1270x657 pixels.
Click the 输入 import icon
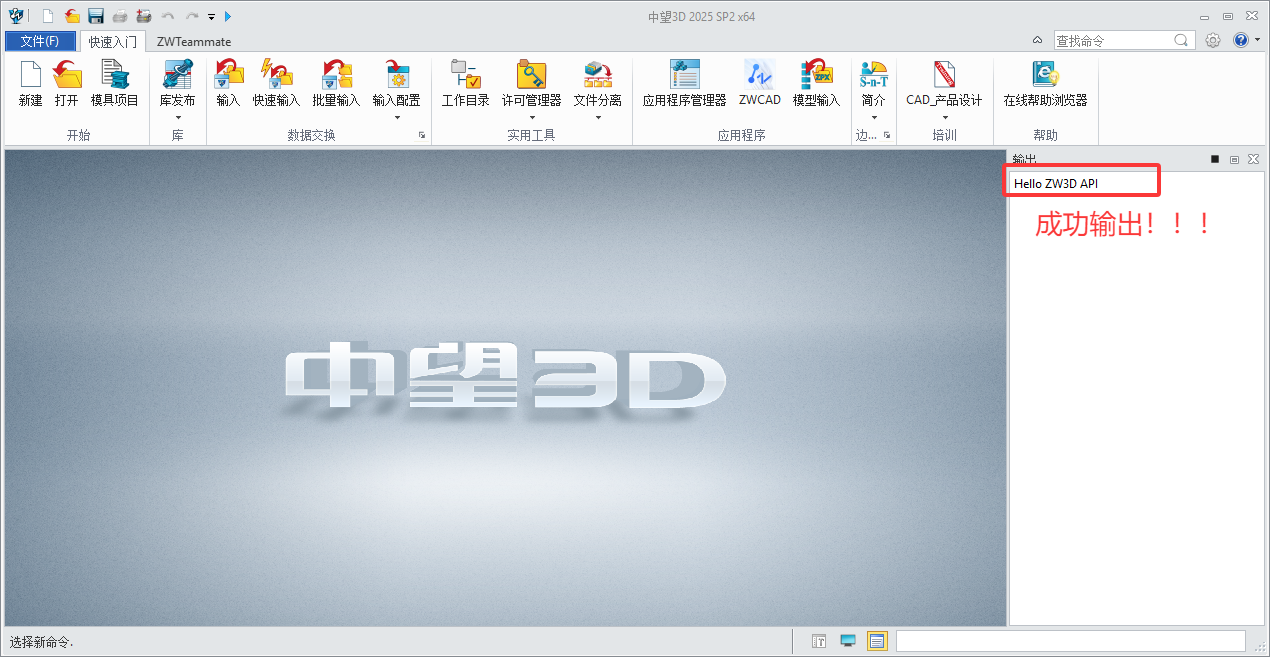[x=229, y=75]
